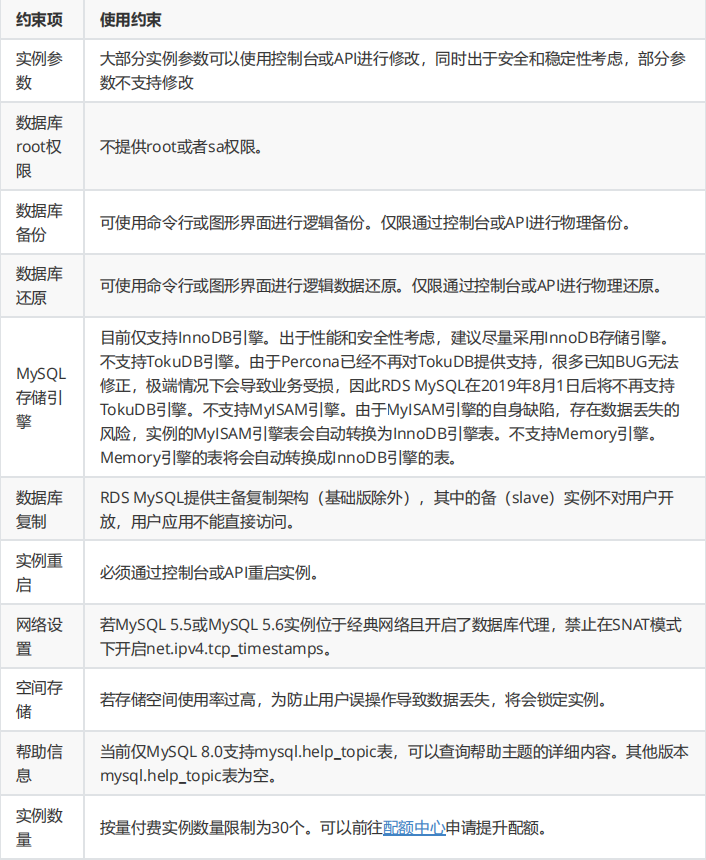Click the 帮助信息 row label
This screenshot has height=860, width=706.
click(x=39, y=763)
